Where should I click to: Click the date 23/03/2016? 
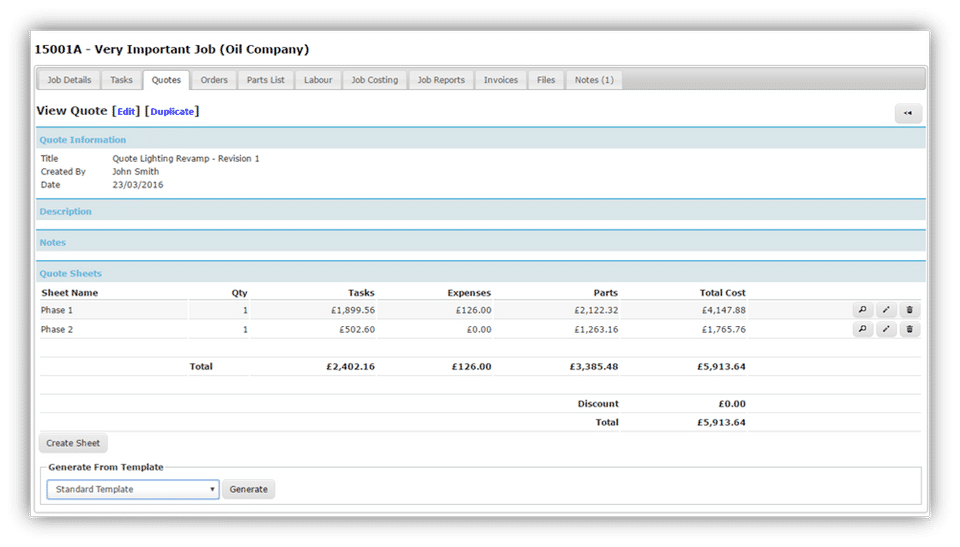138,184
